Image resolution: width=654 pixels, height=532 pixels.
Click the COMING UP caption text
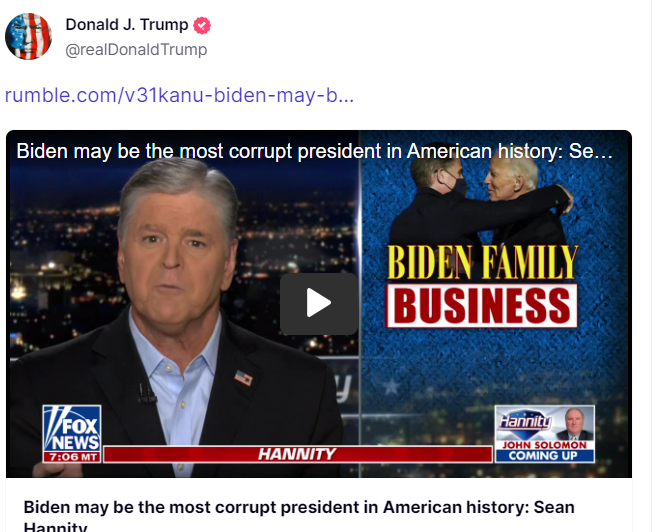pos(544,456)
